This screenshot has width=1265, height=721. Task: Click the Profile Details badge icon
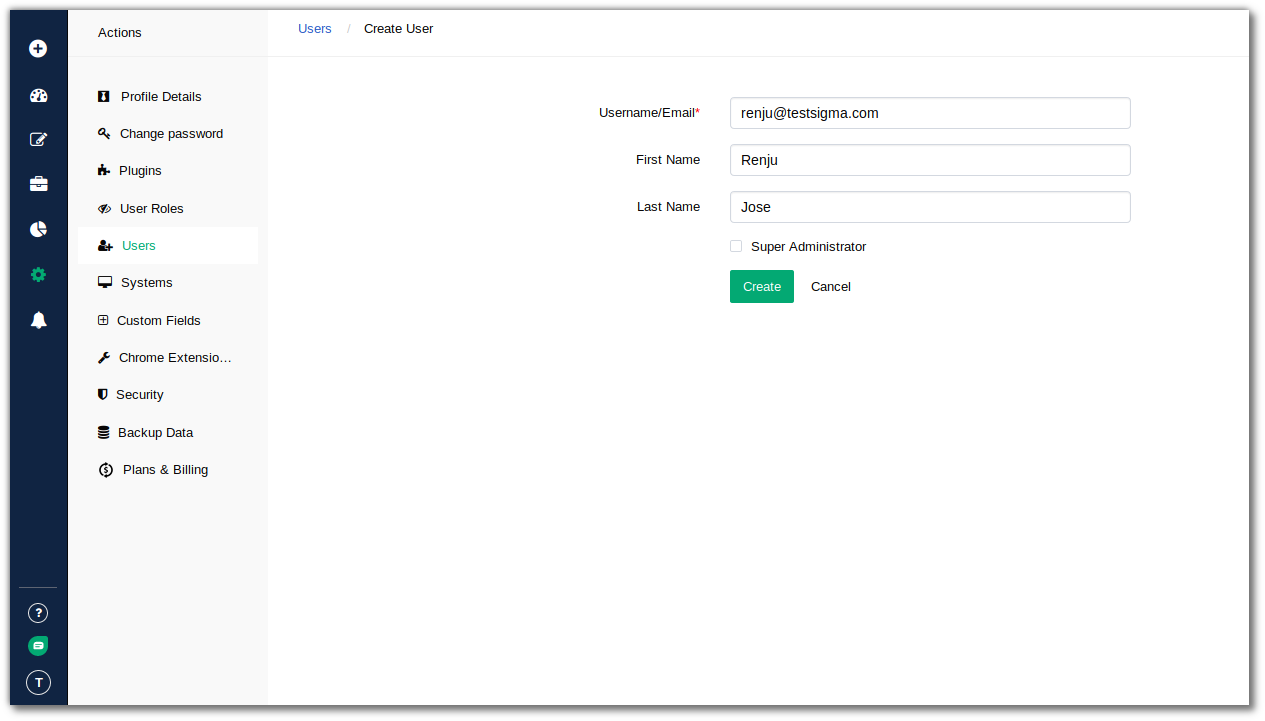(103, 97)
